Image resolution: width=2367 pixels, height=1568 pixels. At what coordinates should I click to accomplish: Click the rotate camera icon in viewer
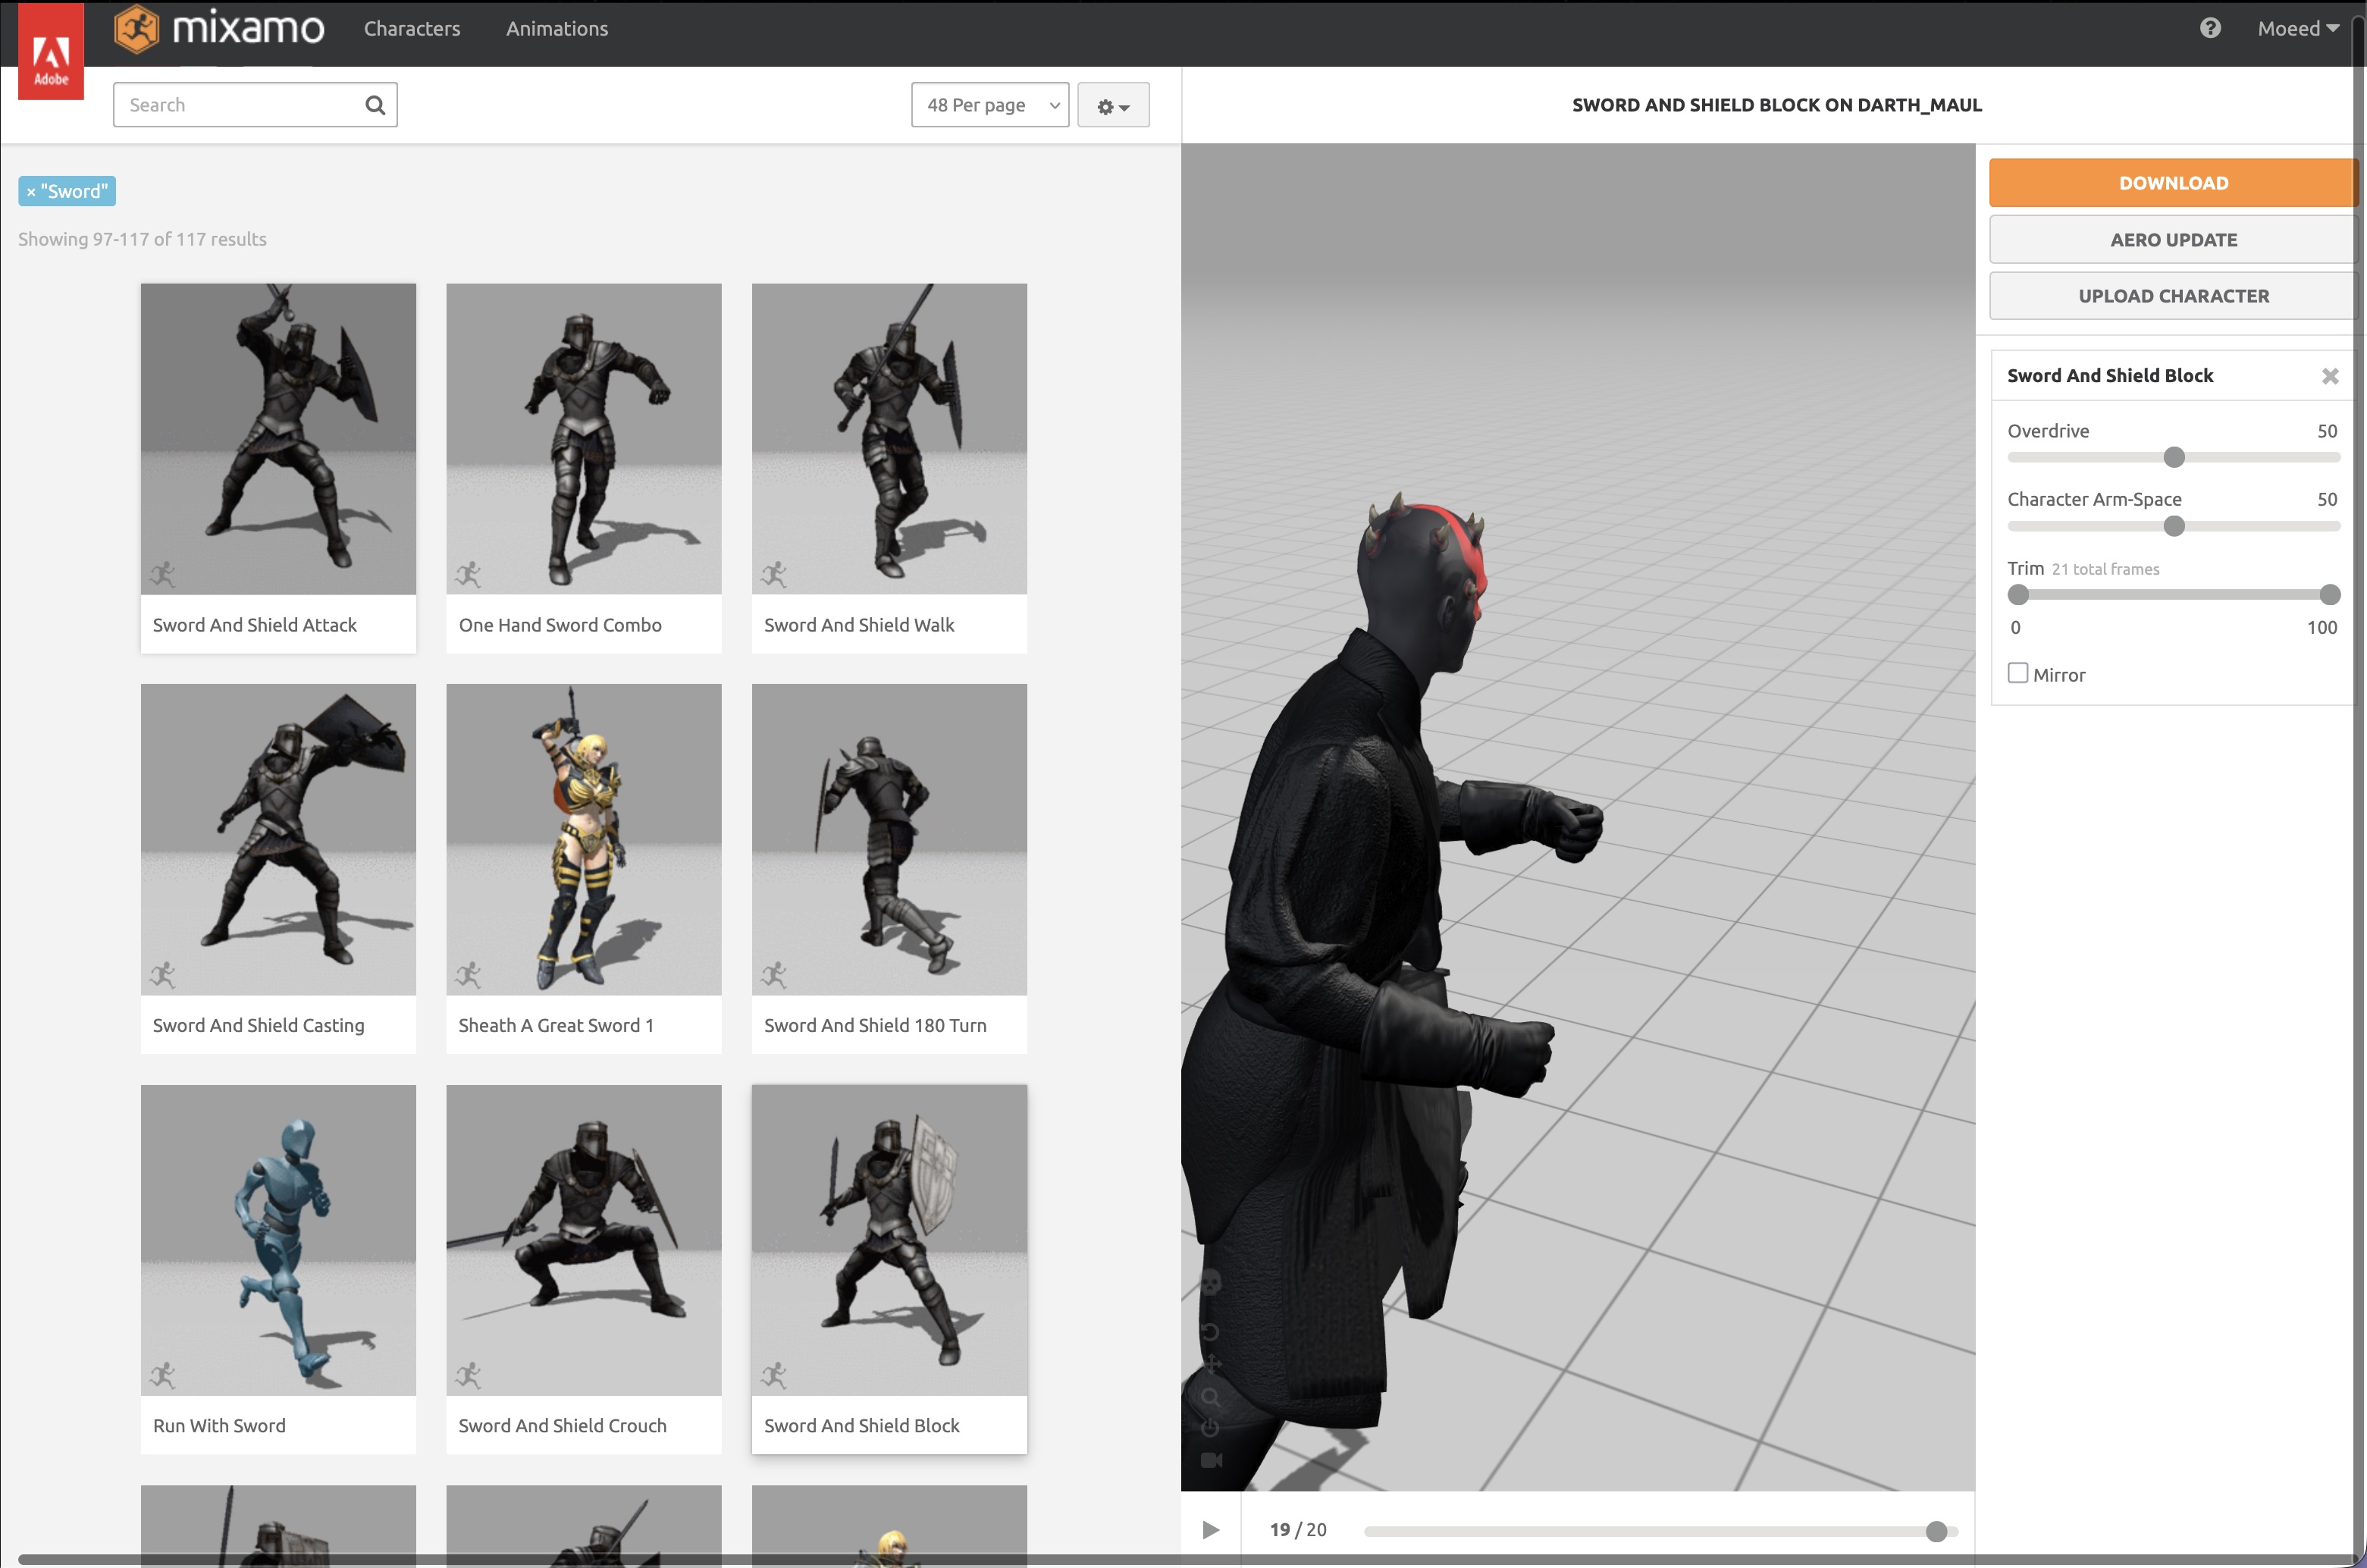1211,1332
